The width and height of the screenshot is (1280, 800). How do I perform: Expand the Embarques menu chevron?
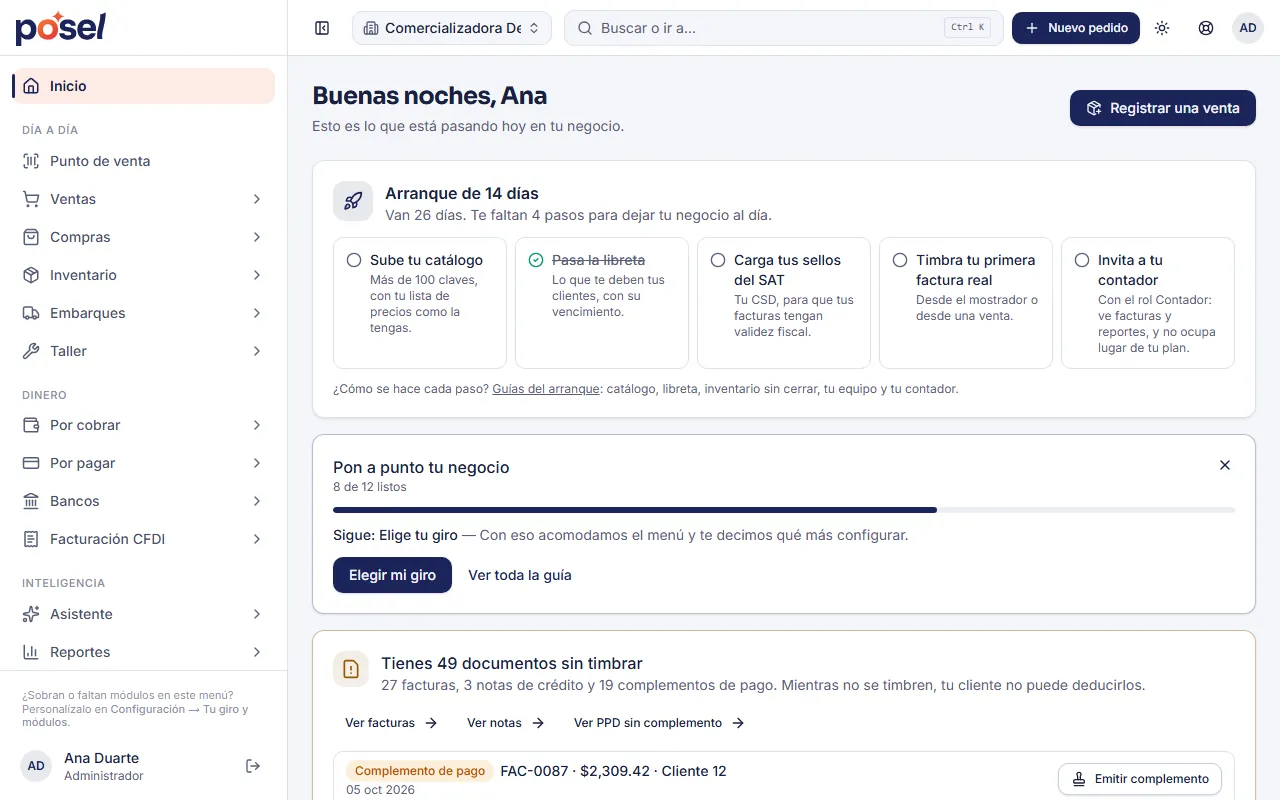click(257, 313)
